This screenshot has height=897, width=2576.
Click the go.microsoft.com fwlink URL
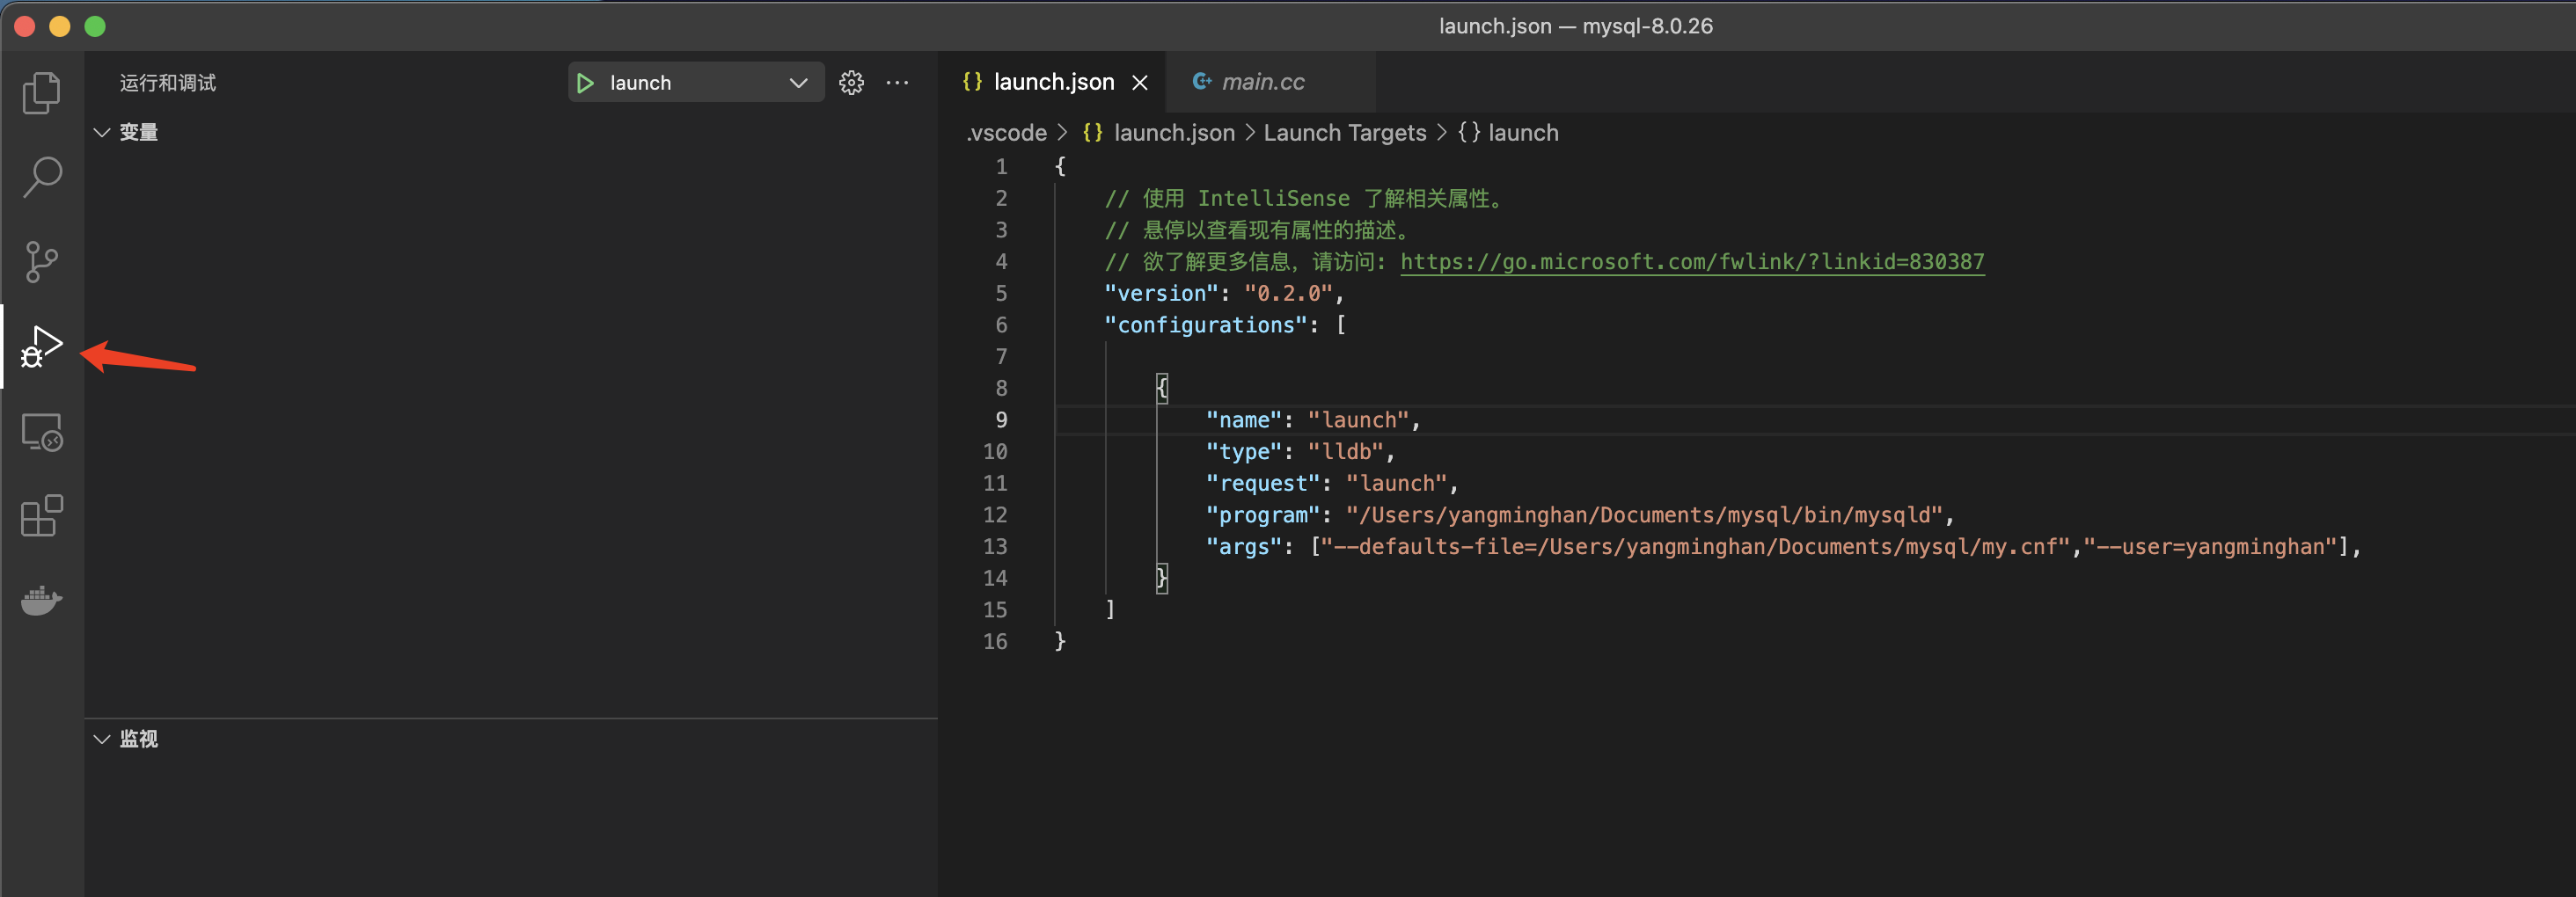tap(1691, 262)
